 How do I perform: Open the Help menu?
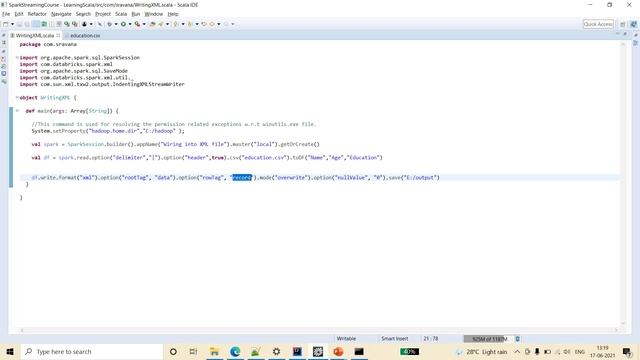click(x=173, y=14)
